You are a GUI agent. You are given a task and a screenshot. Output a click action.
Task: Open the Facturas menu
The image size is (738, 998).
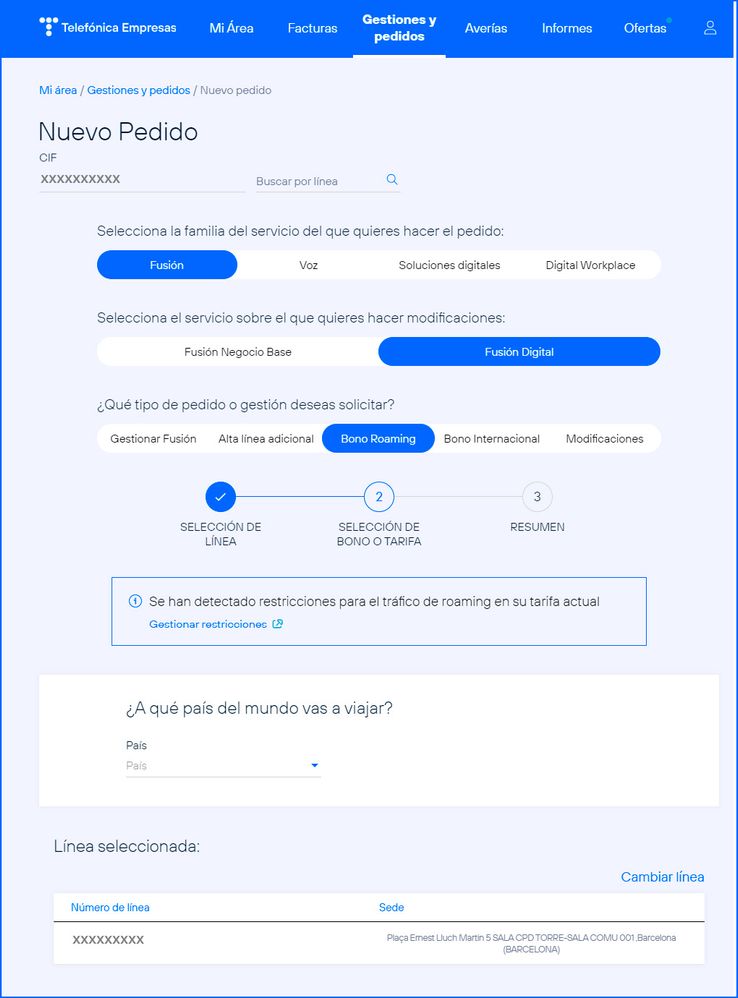312,28
